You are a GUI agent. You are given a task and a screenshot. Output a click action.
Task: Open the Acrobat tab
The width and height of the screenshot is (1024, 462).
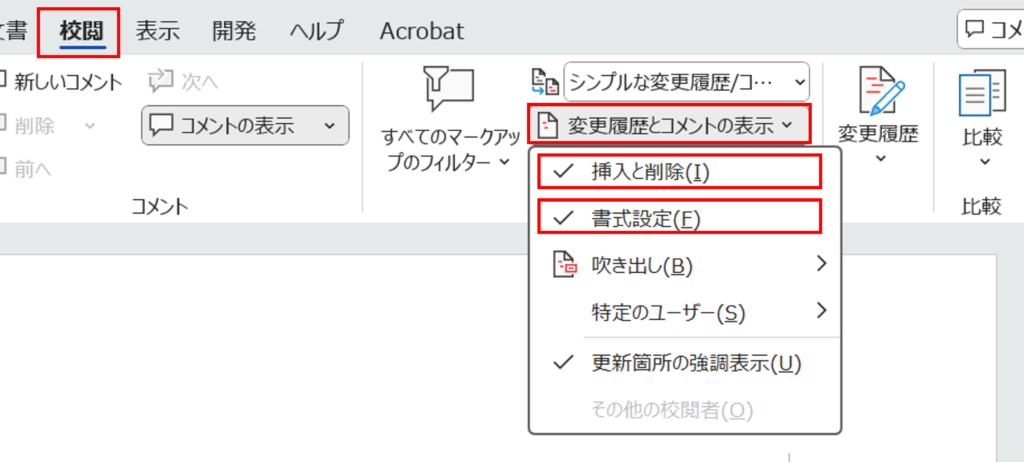coord(422,31)
